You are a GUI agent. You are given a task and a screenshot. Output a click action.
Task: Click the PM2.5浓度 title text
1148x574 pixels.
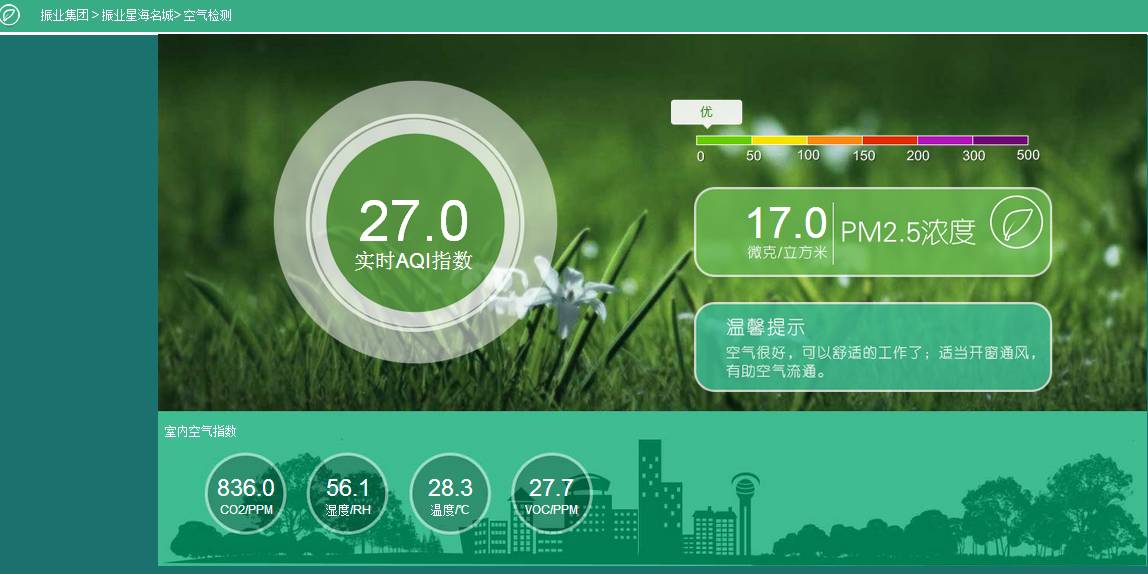[908, 231]
